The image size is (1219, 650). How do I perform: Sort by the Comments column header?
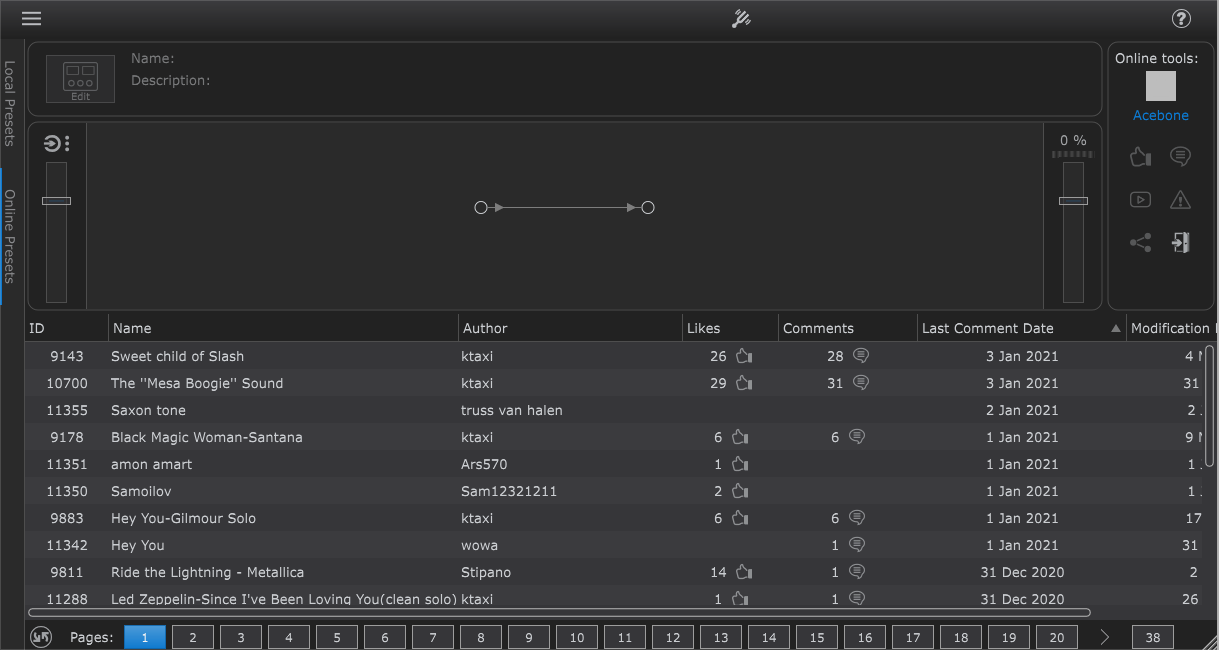(x=848, y=328)
